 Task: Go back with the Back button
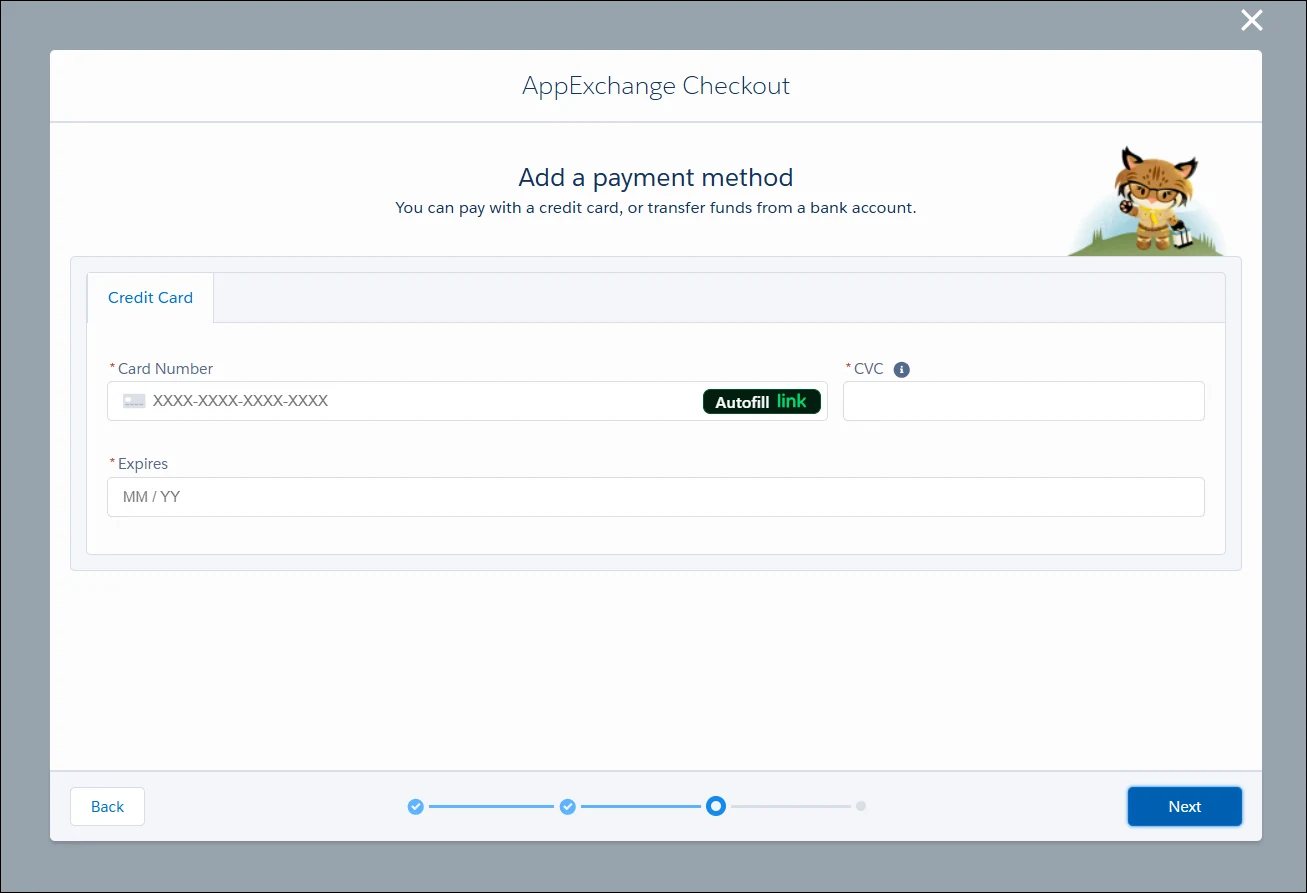[107, 807]
